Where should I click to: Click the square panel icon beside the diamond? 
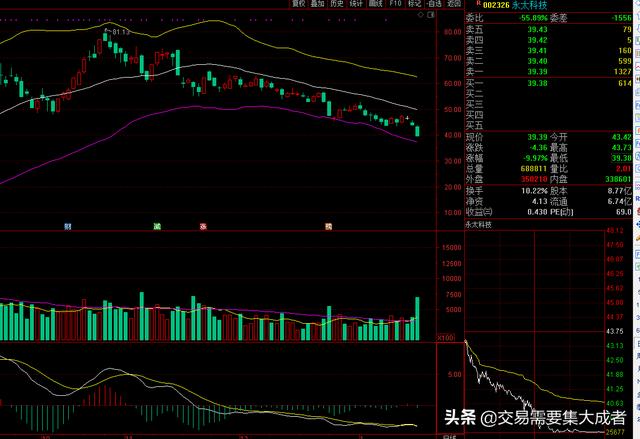[x=431, y=15]
